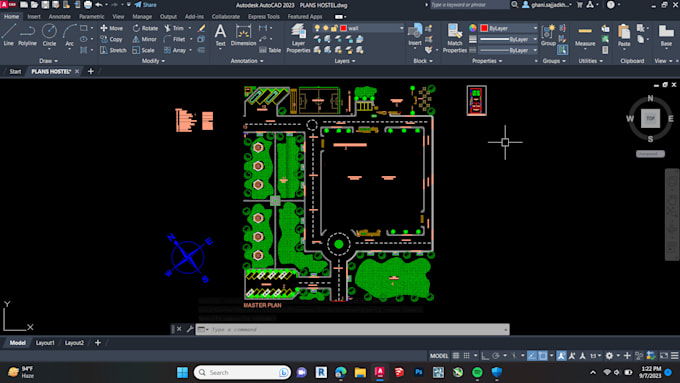The width and height of the screenshot is (680, 383).
Task: Click the object color wheel icon
Action: 473,28
